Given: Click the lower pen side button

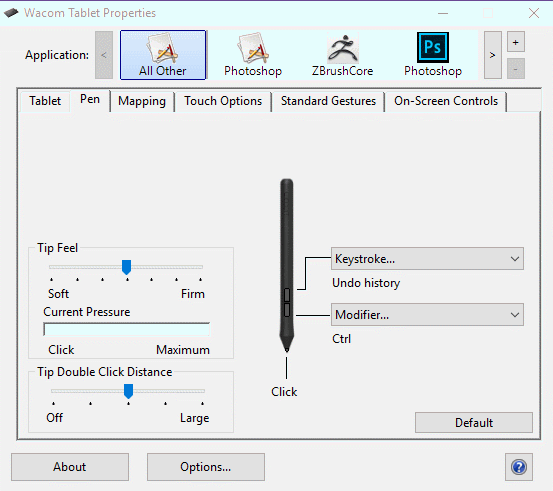Looking at the screenshot, I should pyautogui.click(x=287, y=310).
